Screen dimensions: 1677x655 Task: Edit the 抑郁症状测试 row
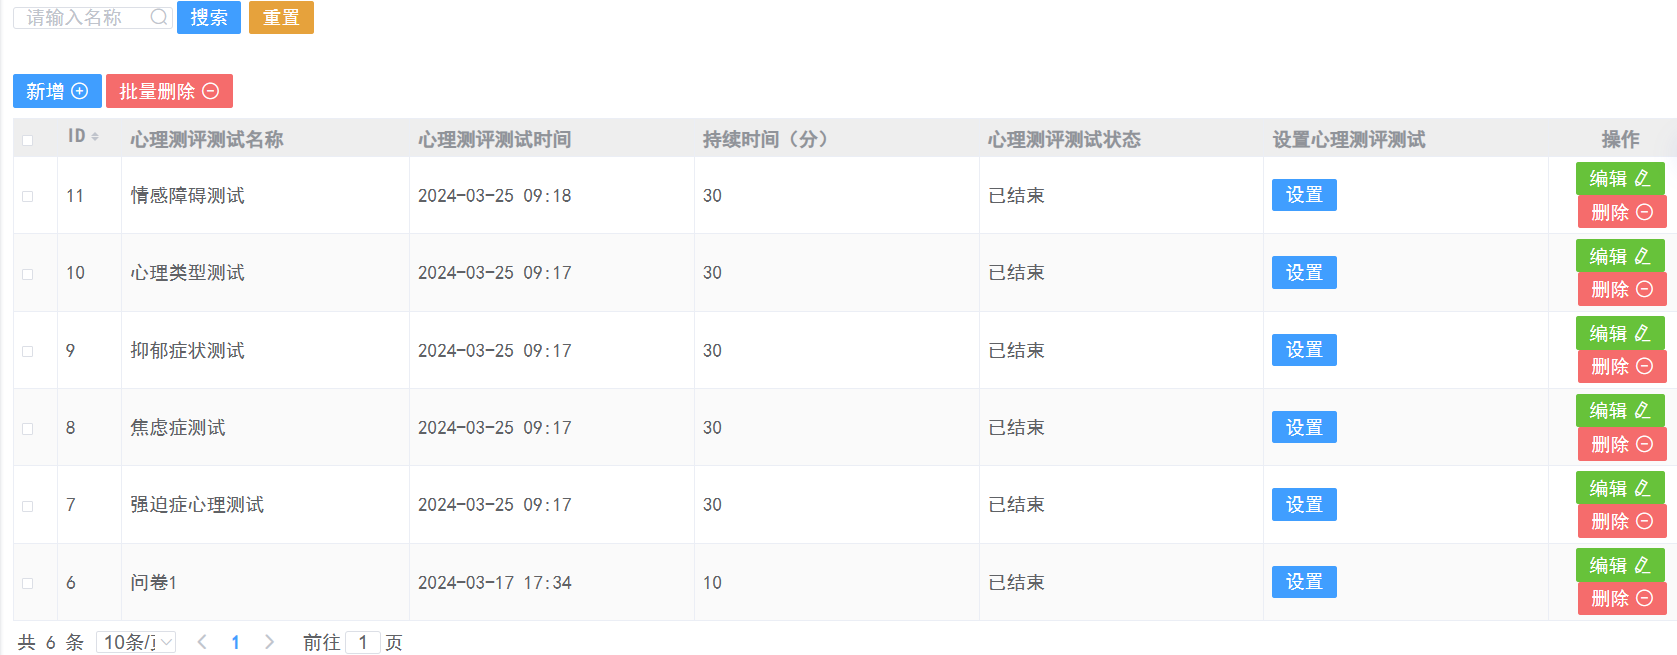point(1619,334)
